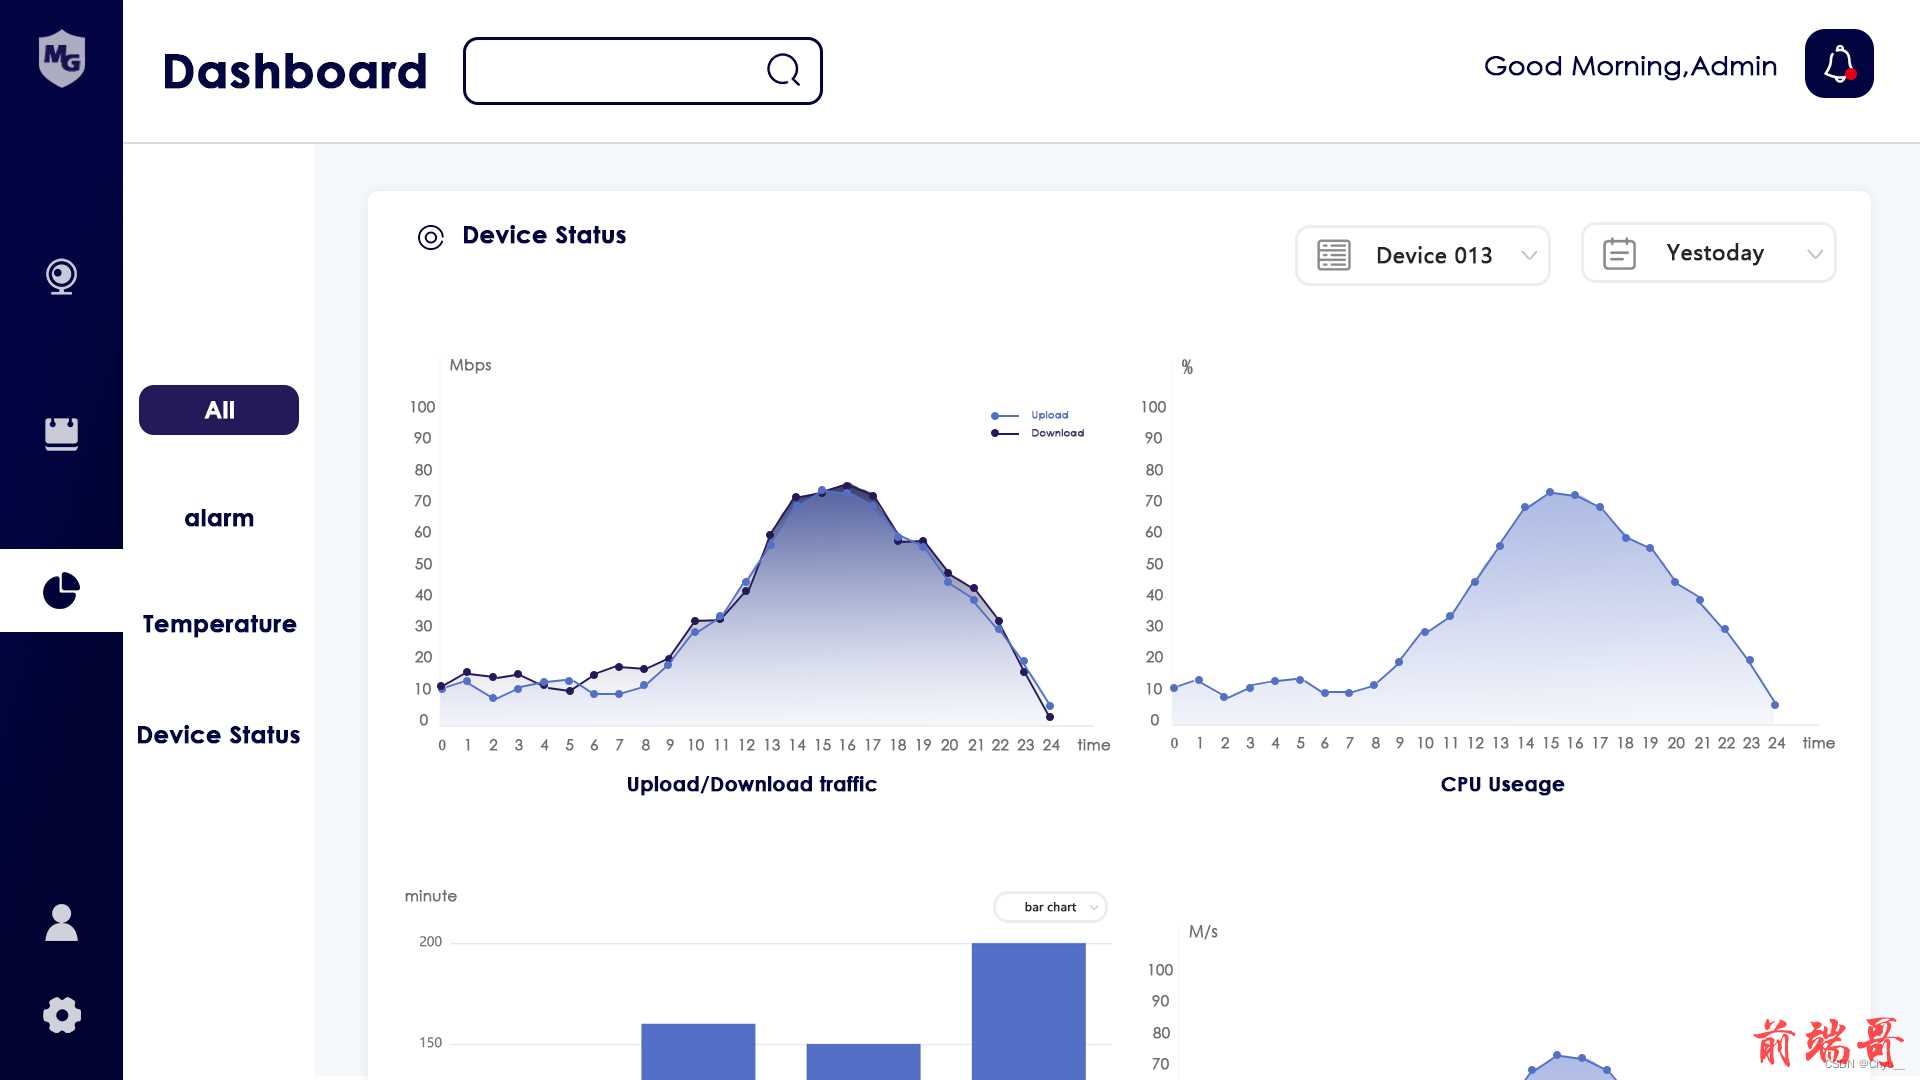The height and width of the screenshot is (1080, 1920).
Task: Open the bar chart type dropdown
Action: tap(1050, 907)
